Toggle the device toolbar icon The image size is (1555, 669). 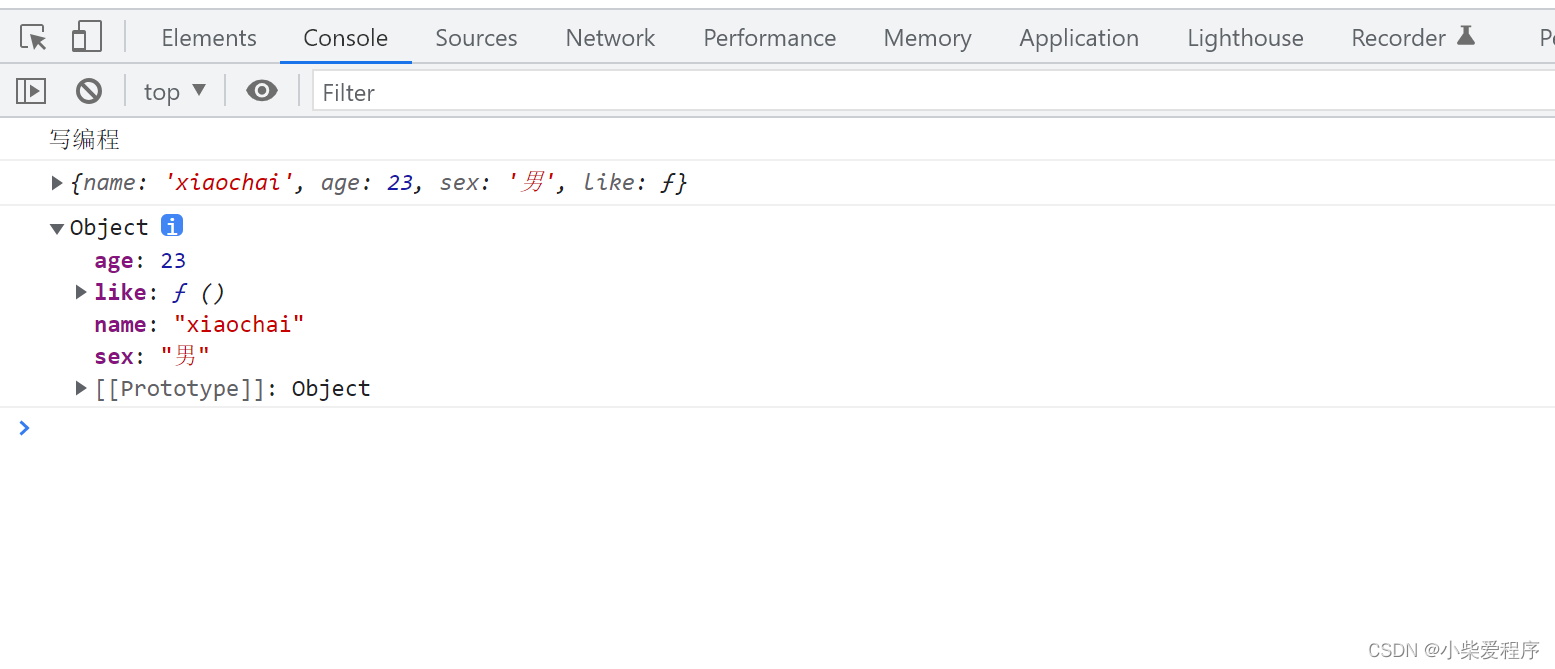tap(87, 38)
